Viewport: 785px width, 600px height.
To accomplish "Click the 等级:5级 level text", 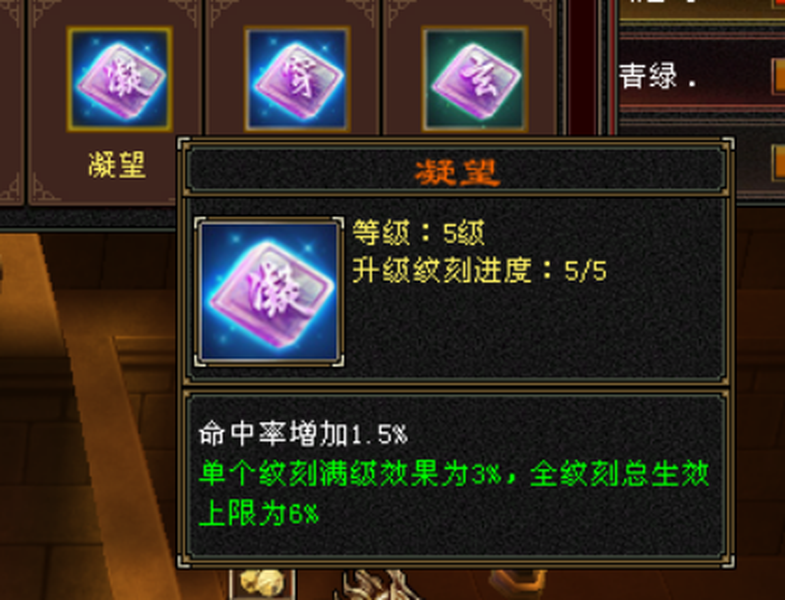I will [x=419, y=233].
